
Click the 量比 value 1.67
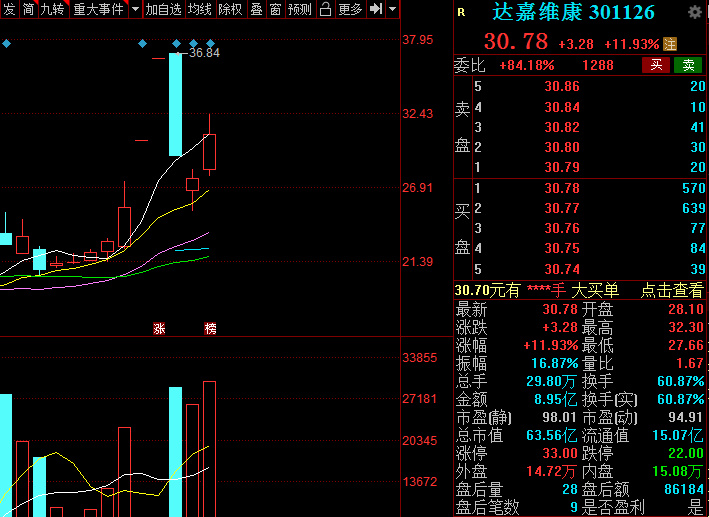coord(690,363)
